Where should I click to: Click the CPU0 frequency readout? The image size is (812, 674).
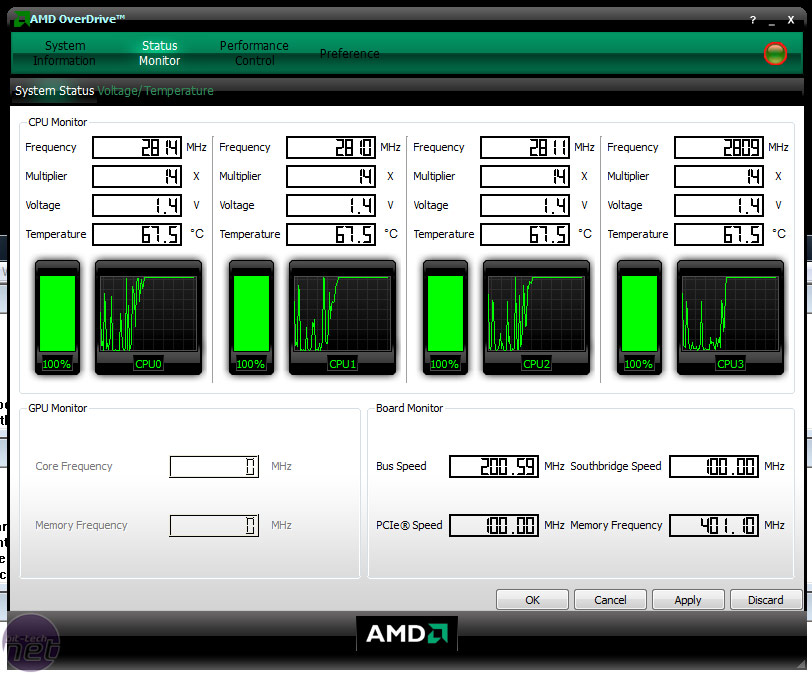tap(137, 148)
